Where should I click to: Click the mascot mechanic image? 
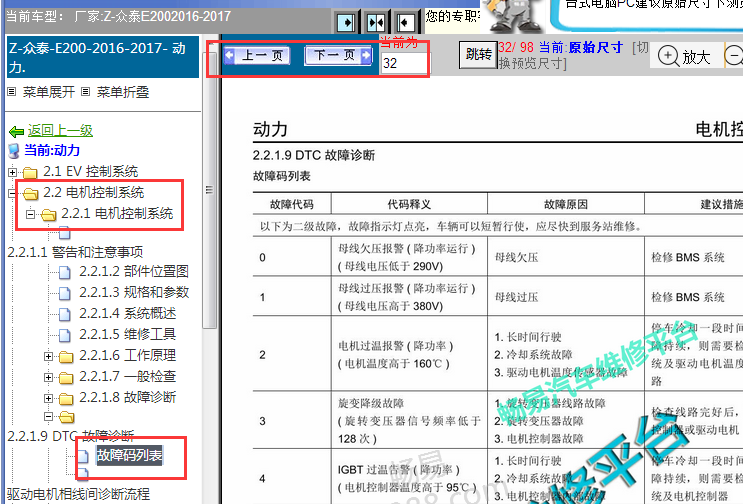click(x=516, y=16)
